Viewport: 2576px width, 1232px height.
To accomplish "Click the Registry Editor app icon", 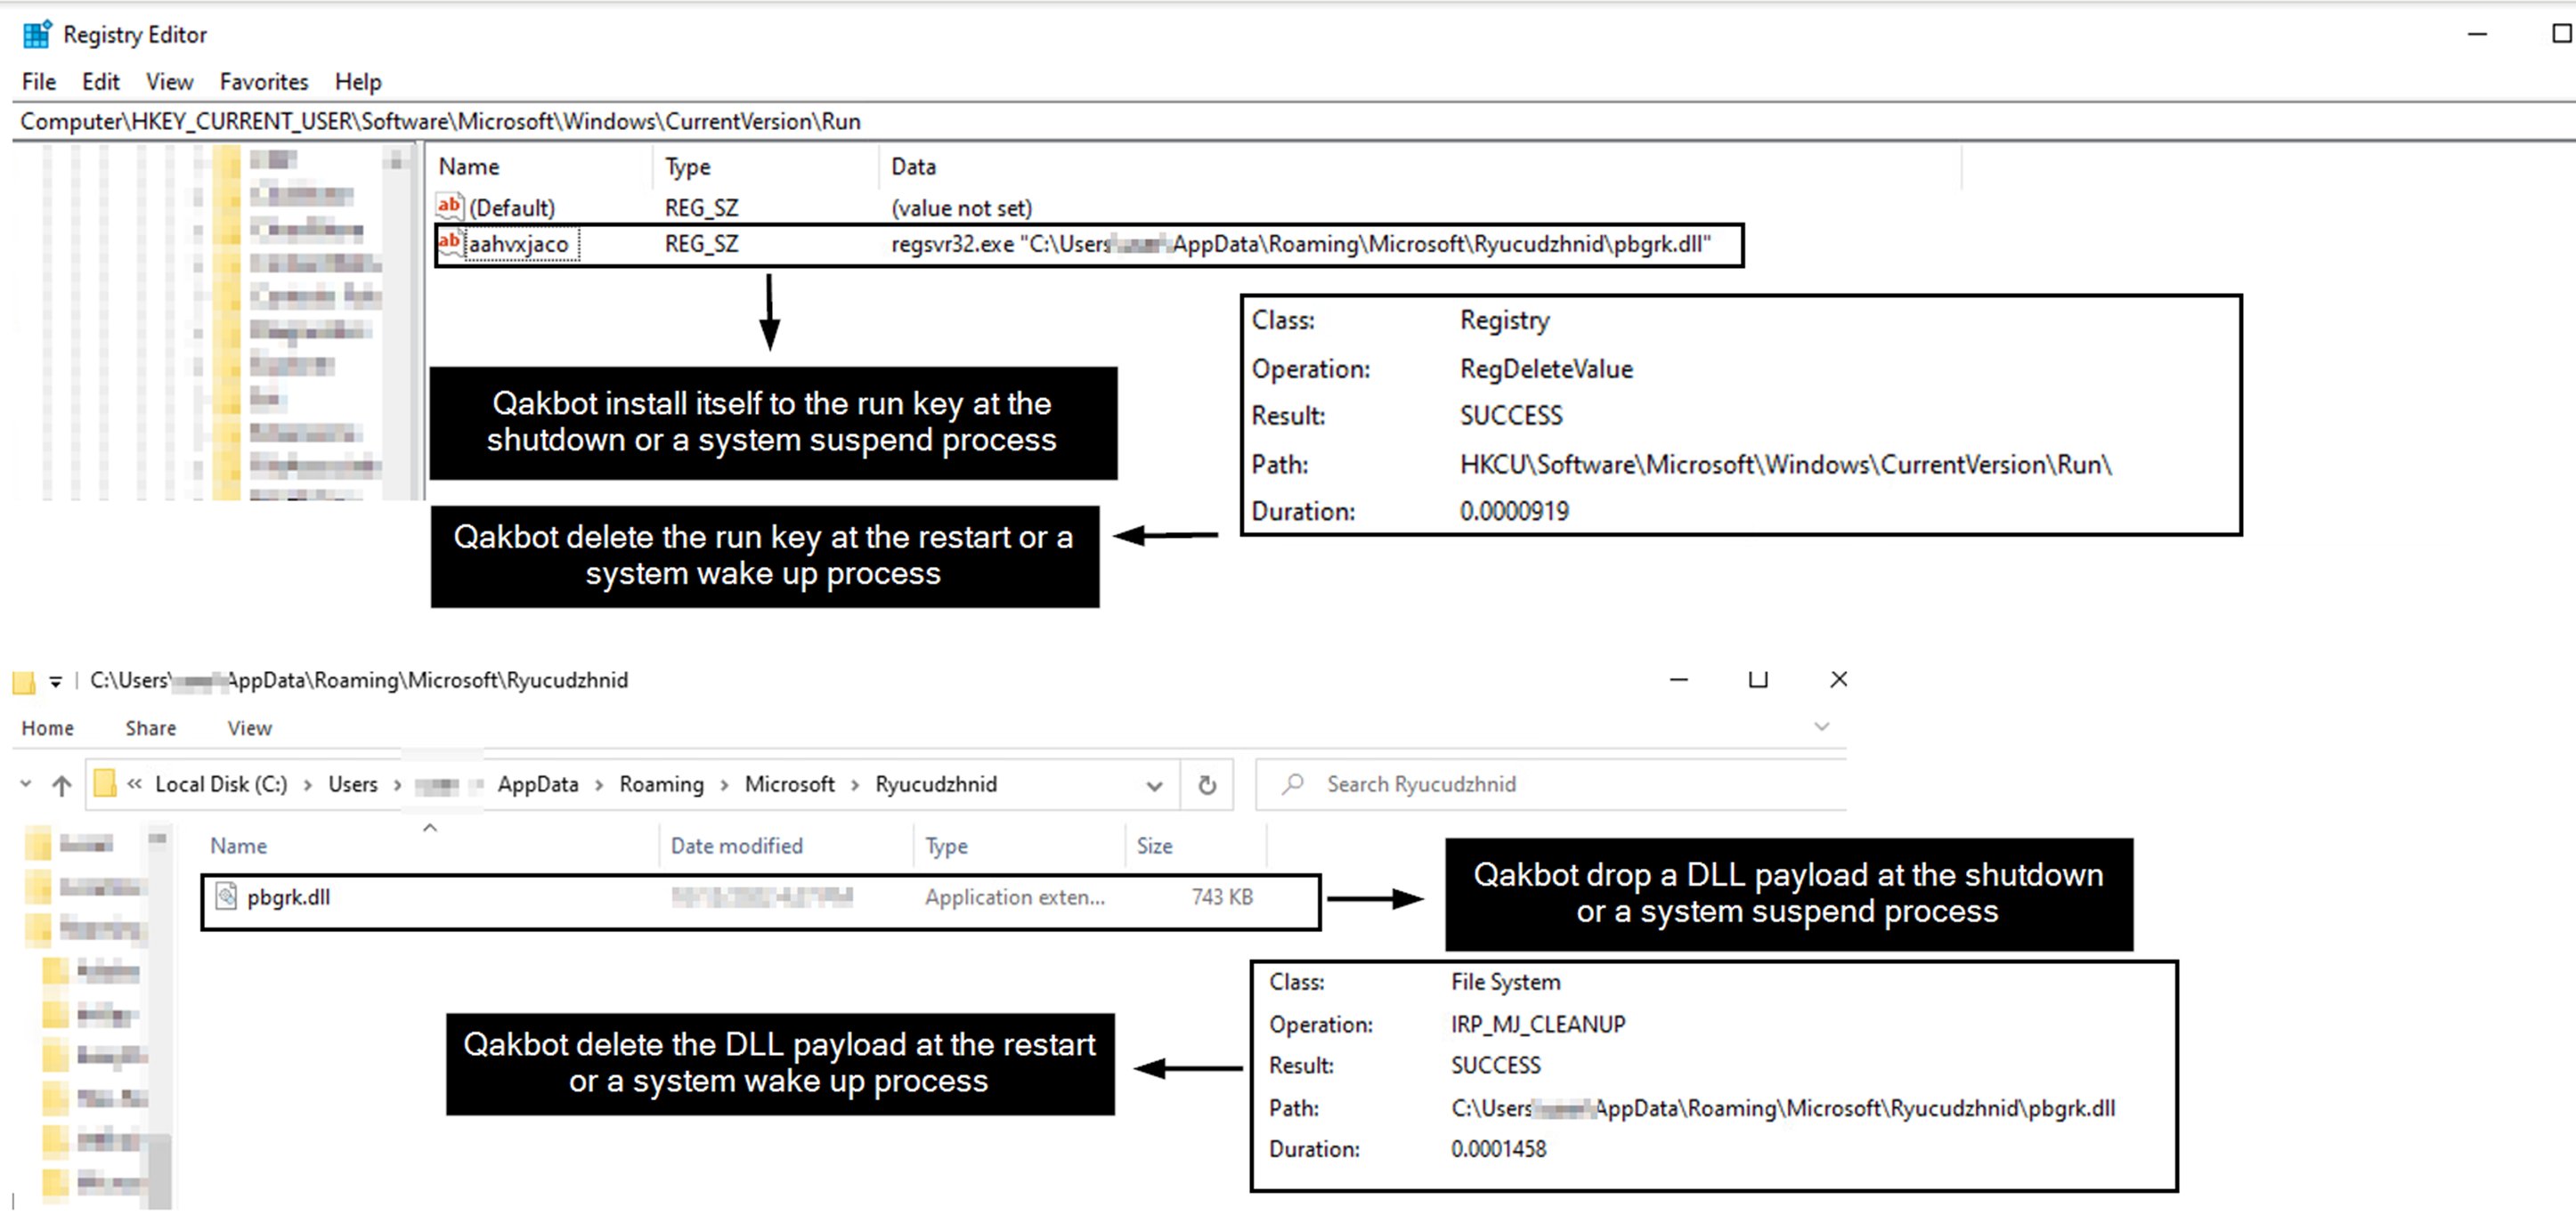I will click(x=37, y=34).
